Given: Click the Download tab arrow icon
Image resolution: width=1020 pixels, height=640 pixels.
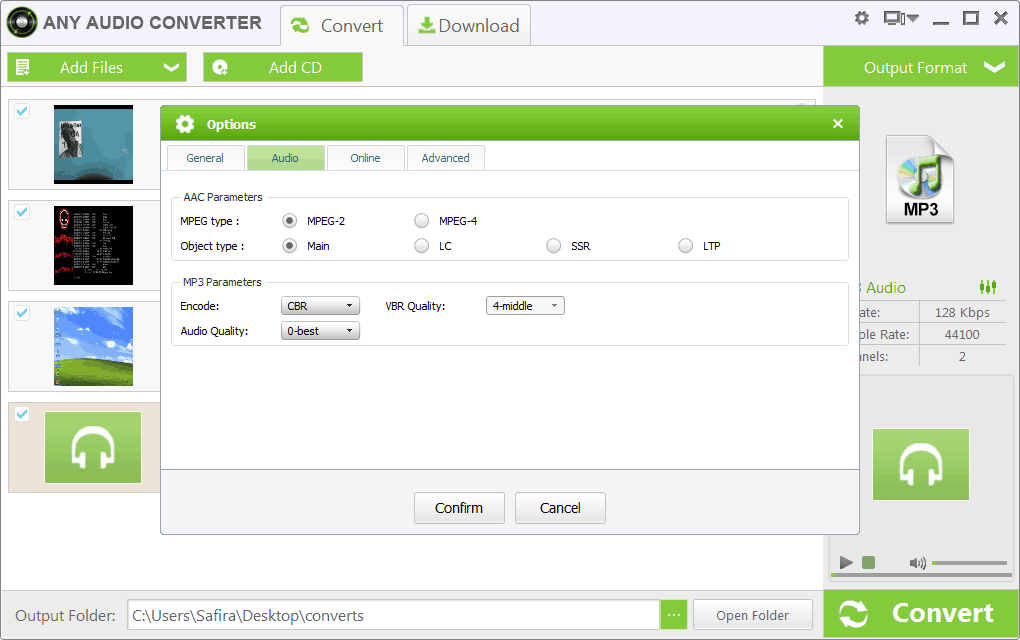Looking at the screenshot, I should point(426,25).
